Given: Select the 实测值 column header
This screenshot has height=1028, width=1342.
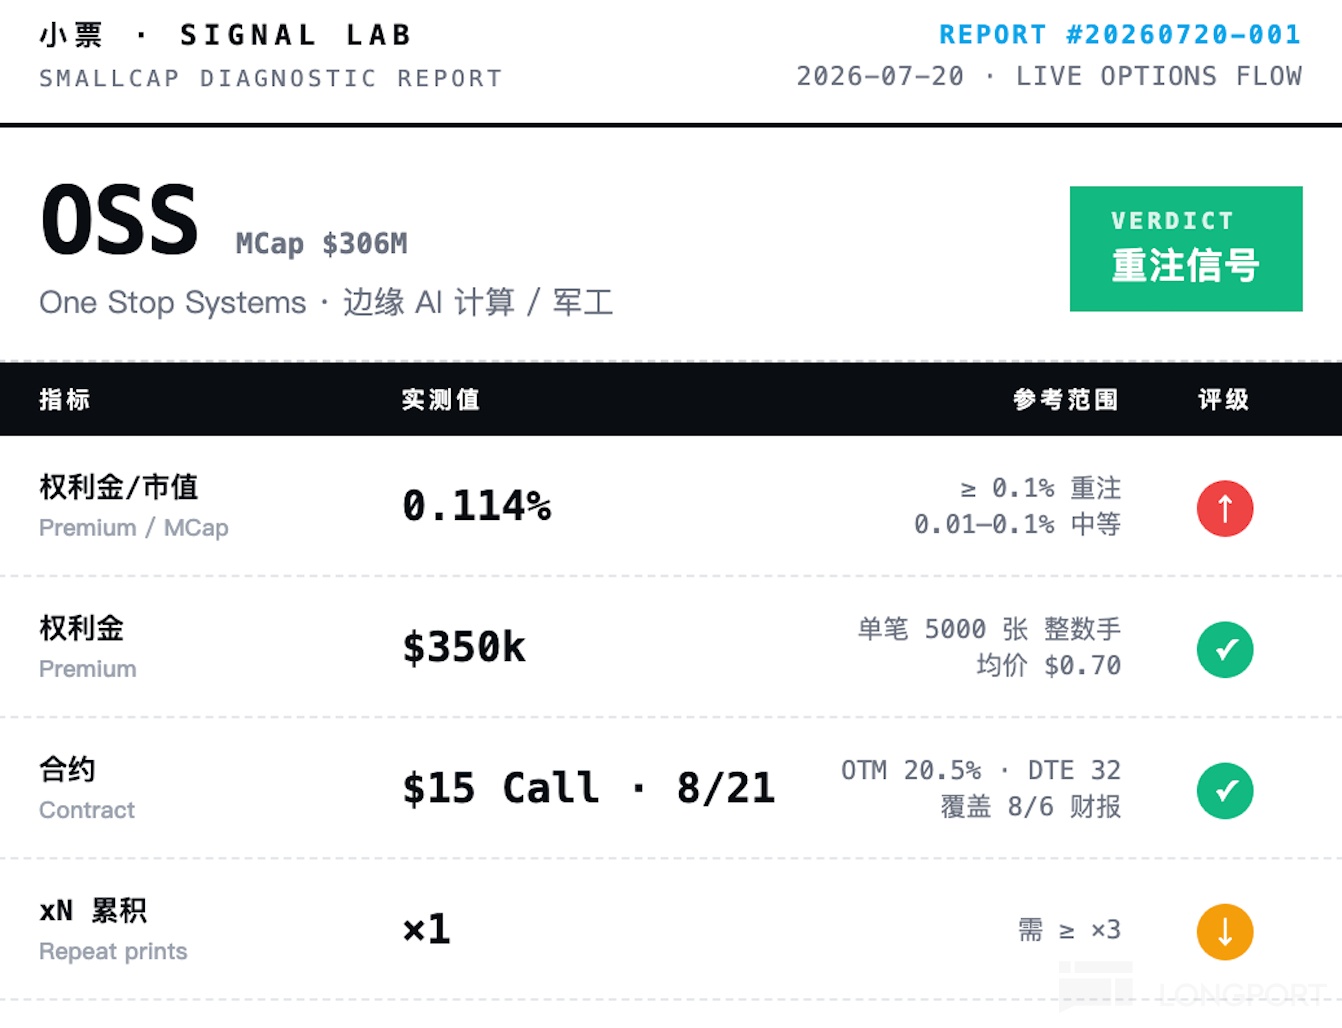Looking at the screenshot, I should point(441,399).
